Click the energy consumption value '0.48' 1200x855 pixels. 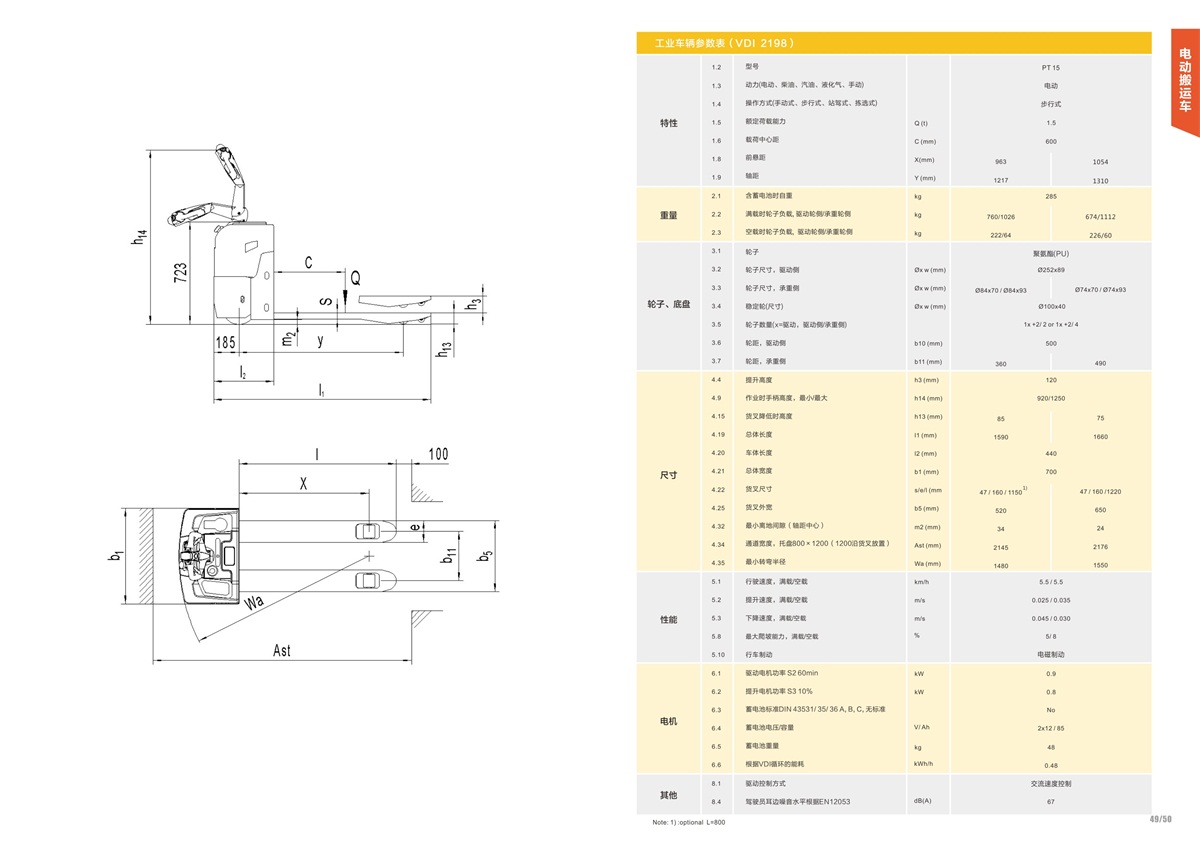pos(1050,765)
